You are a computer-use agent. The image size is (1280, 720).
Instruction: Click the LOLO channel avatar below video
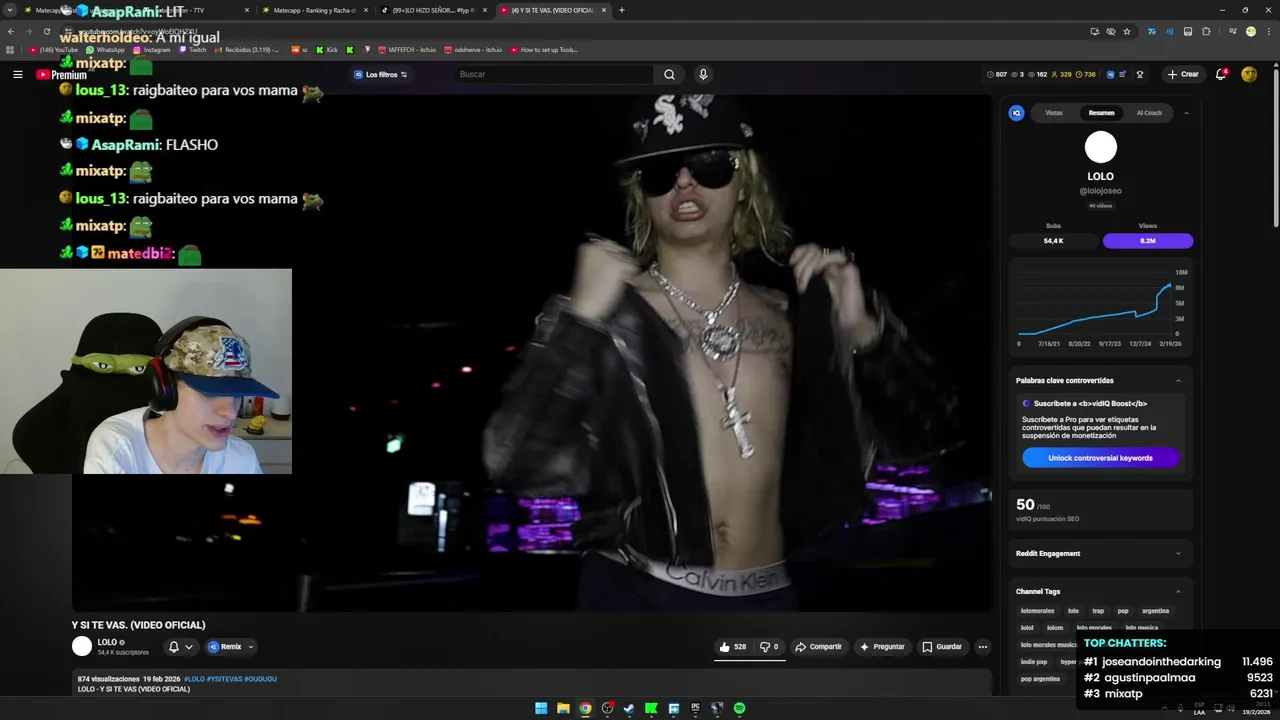click(82, 647)
